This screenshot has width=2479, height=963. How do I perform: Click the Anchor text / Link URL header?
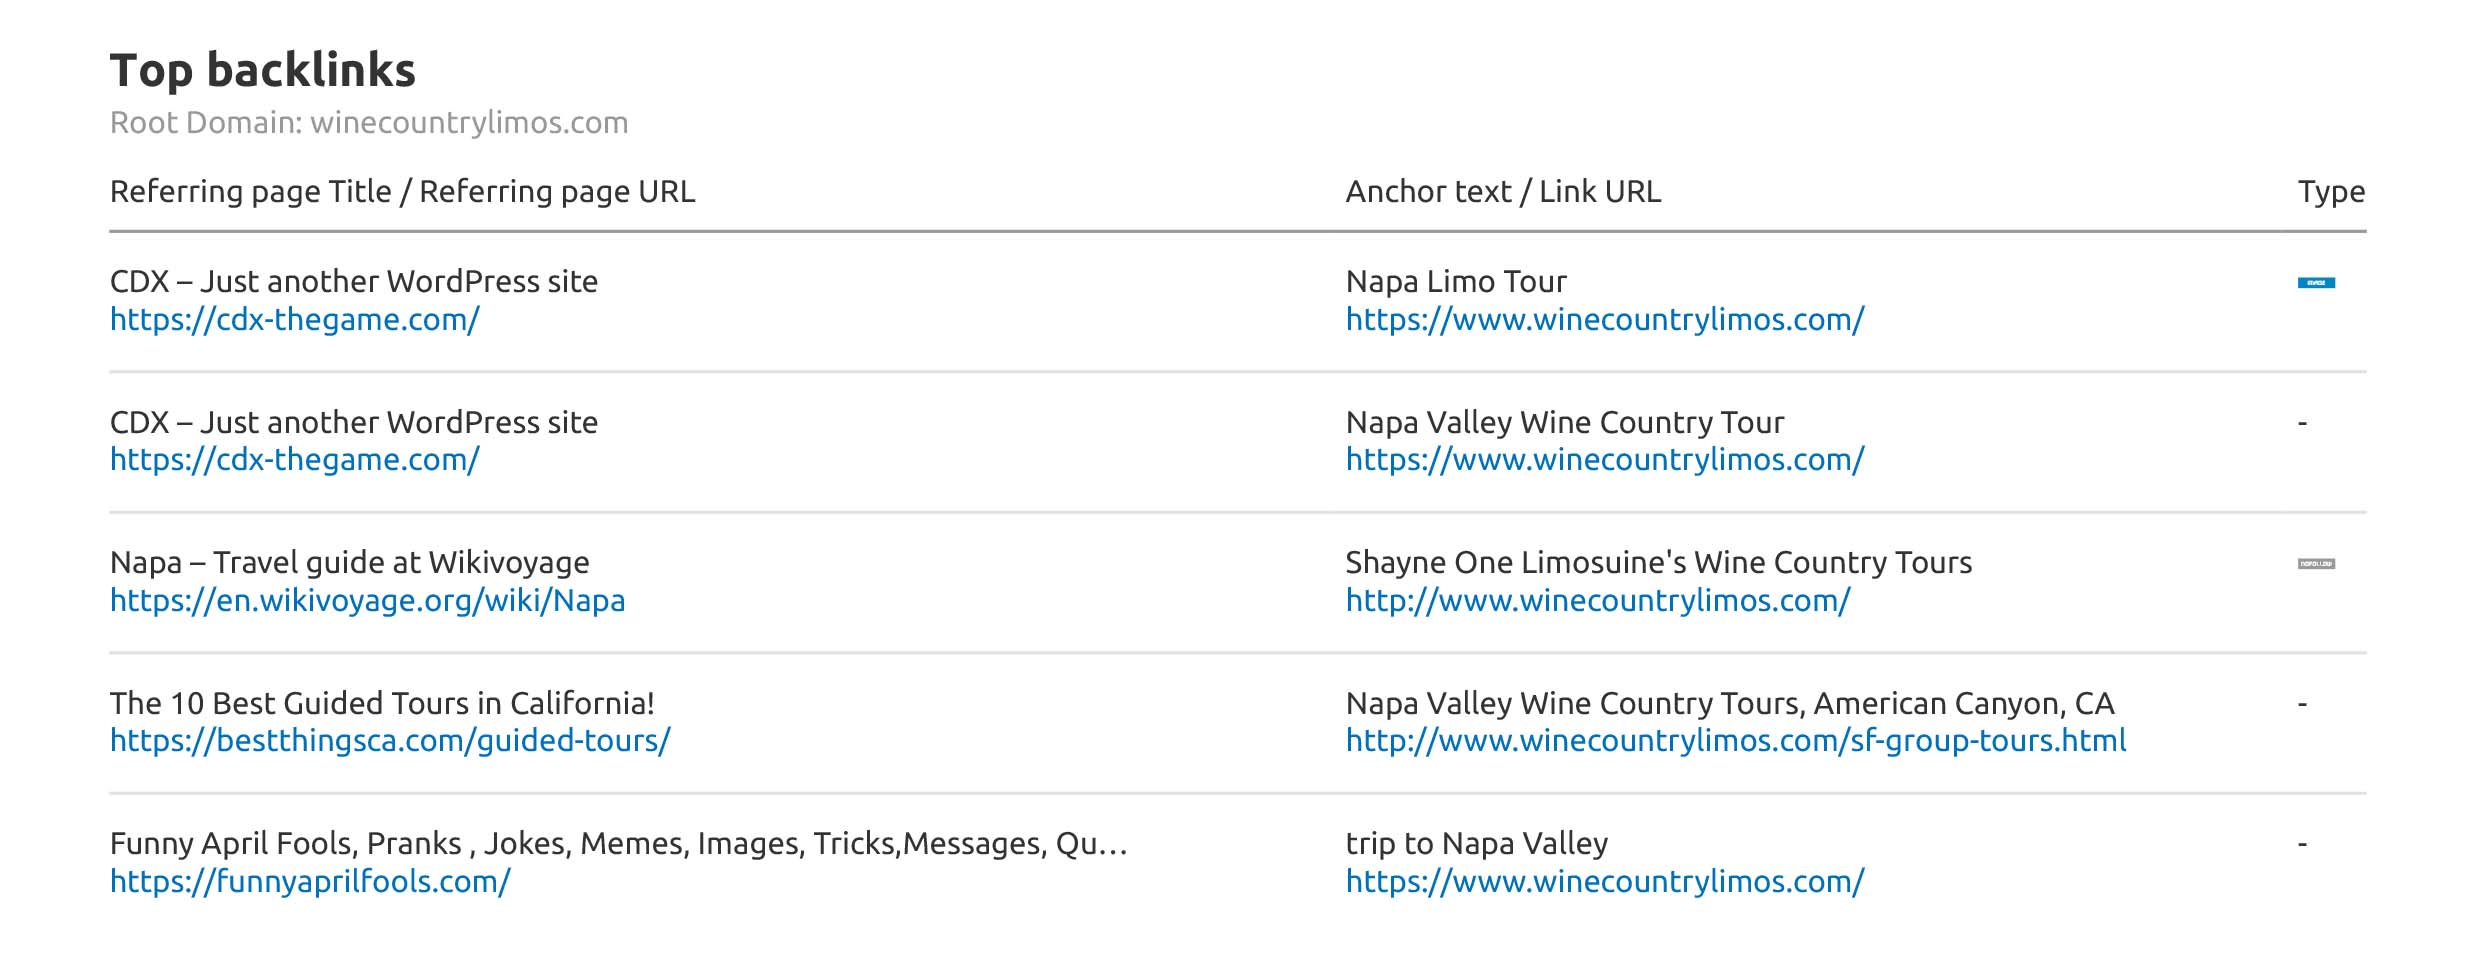coord(1502,192)
